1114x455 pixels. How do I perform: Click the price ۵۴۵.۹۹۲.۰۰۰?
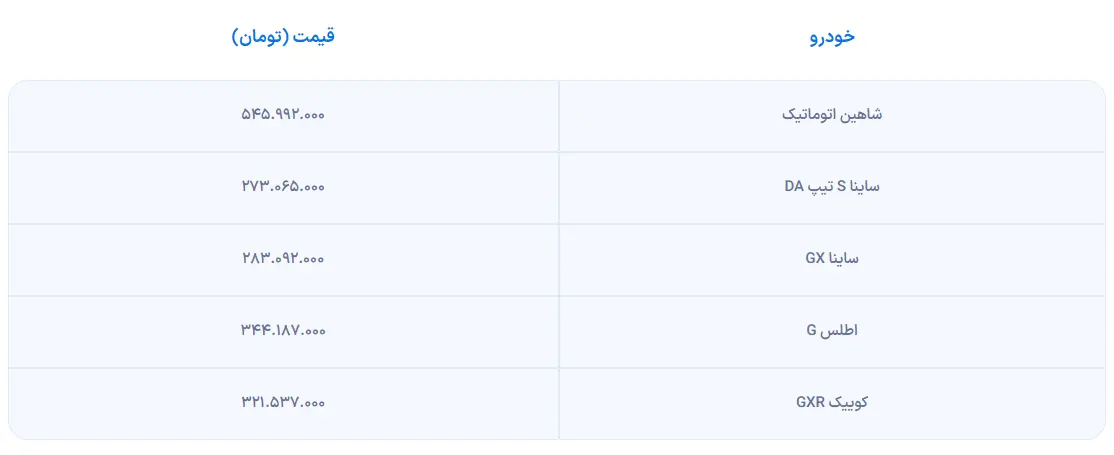point(283,114)
